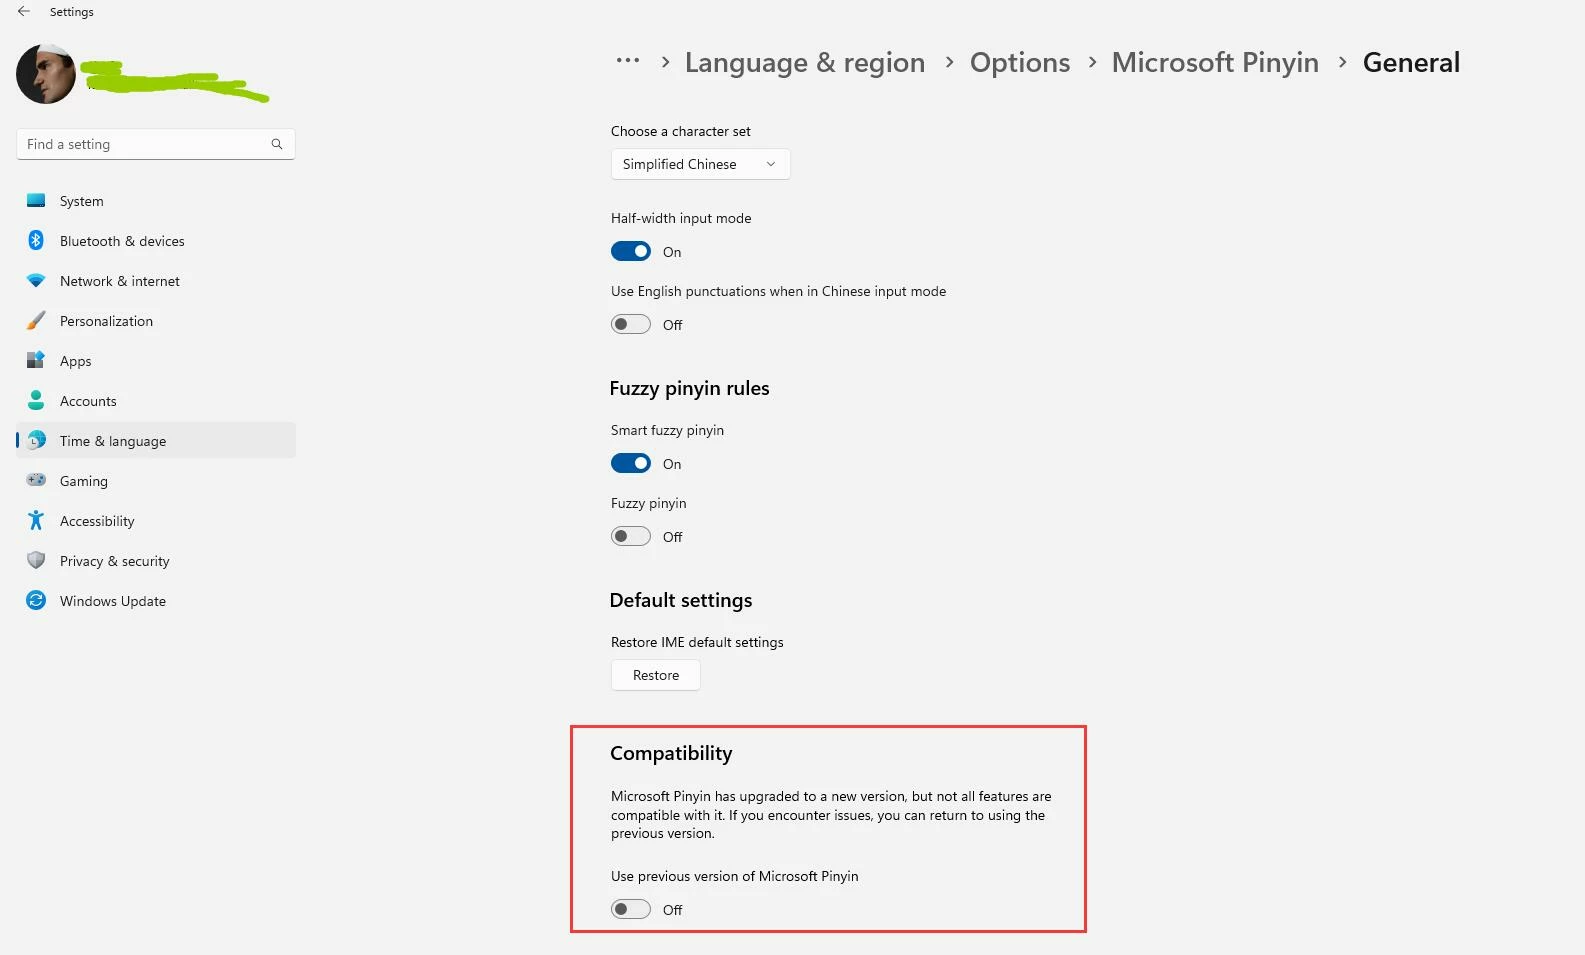
Task: Click the Restore IME defaults button
Action: point(656,675)
